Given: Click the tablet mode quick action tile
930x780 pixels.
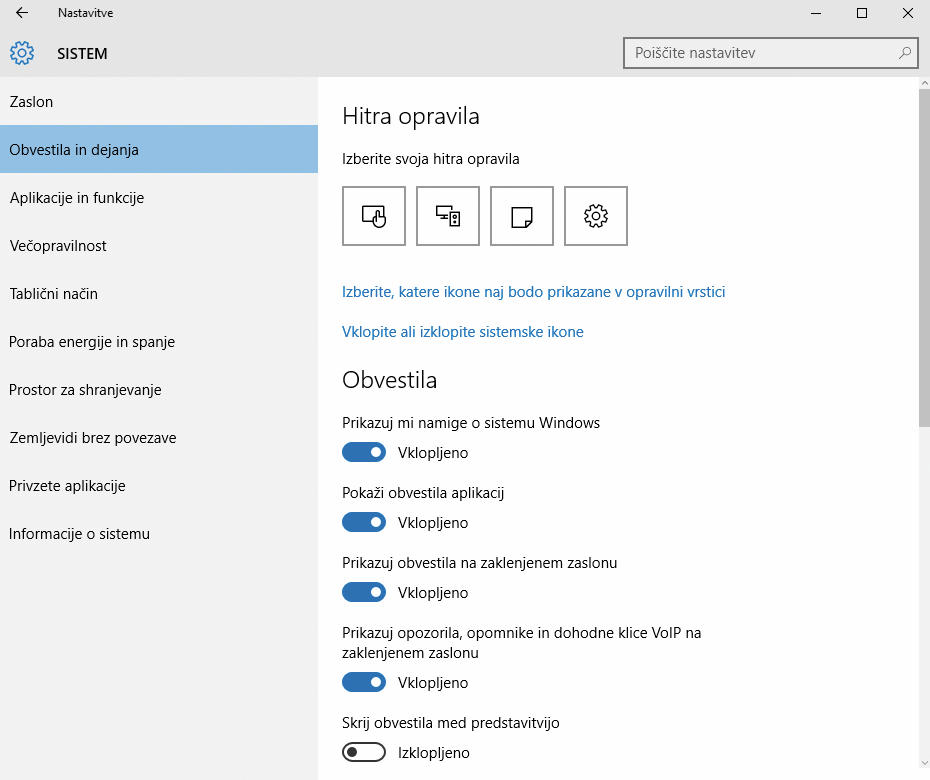Looking at the screenshot, I should 374,216.
